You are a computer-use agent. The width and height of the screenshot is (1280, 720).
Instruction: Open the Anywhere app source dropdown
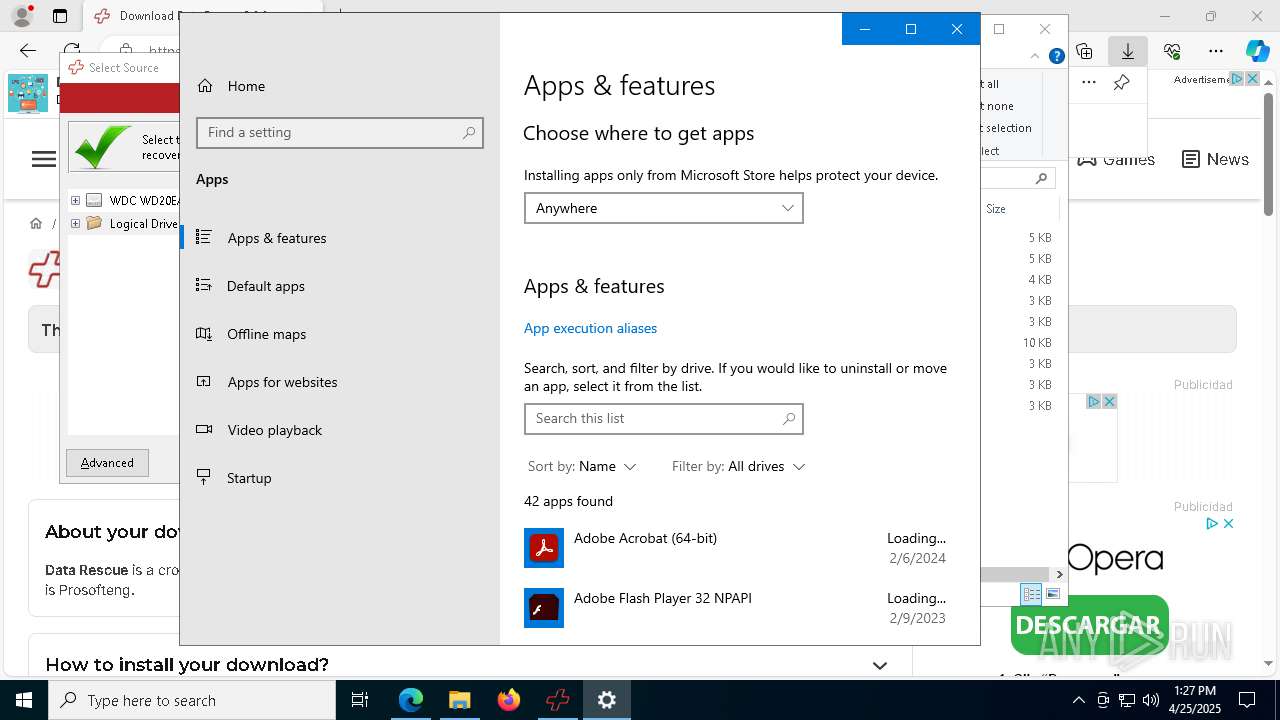click(x=664, y=208)
